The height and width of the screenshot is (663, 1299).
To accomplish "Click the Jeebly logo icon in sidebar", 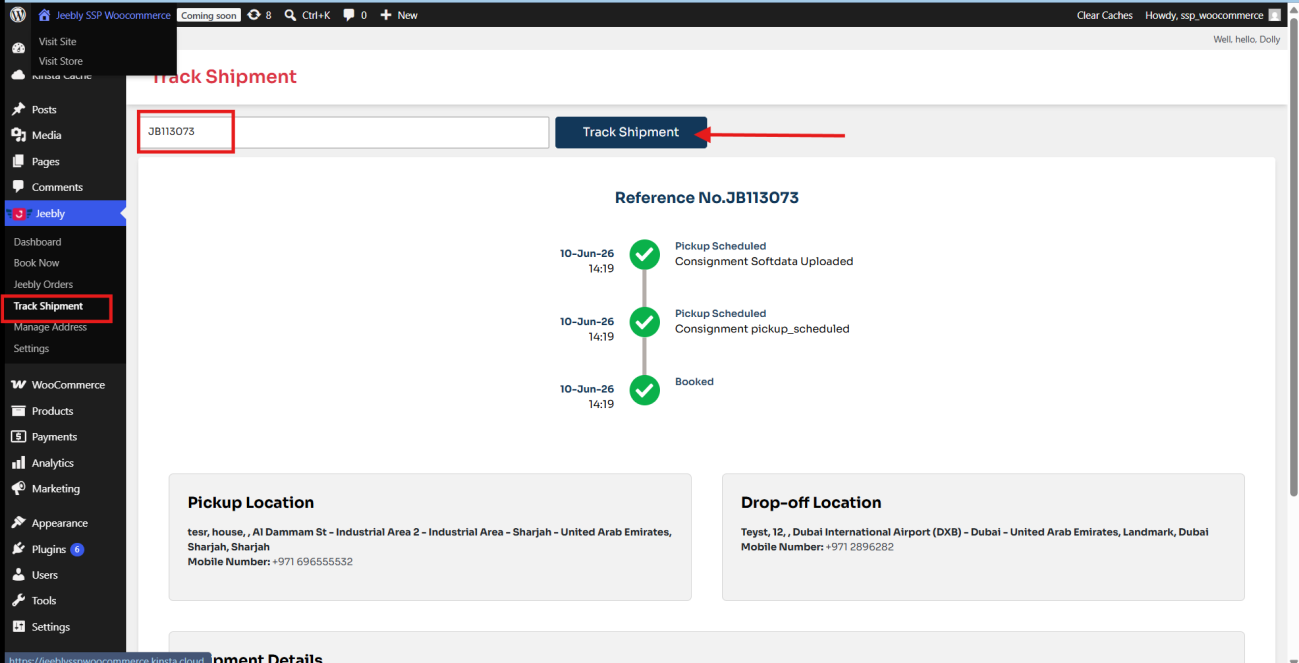I will coord(18,213).
